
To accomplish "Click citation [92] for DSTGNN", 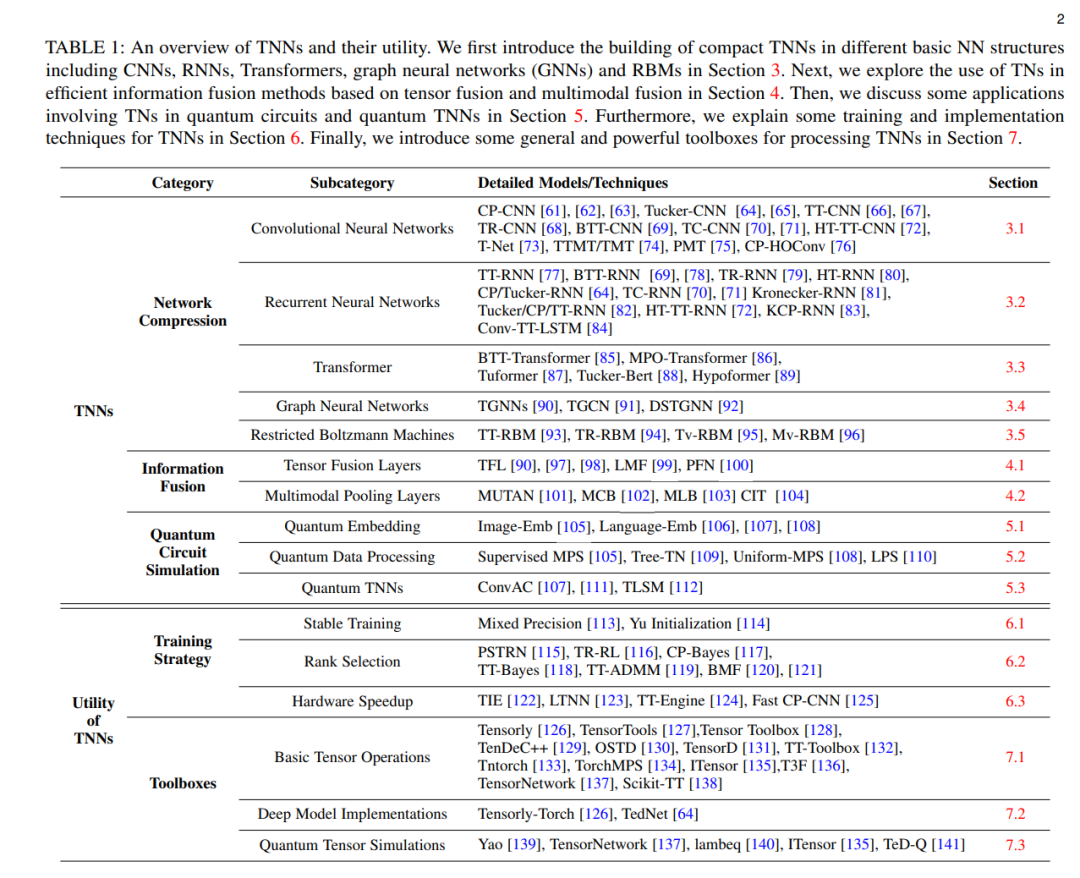I will coord(731,406).
